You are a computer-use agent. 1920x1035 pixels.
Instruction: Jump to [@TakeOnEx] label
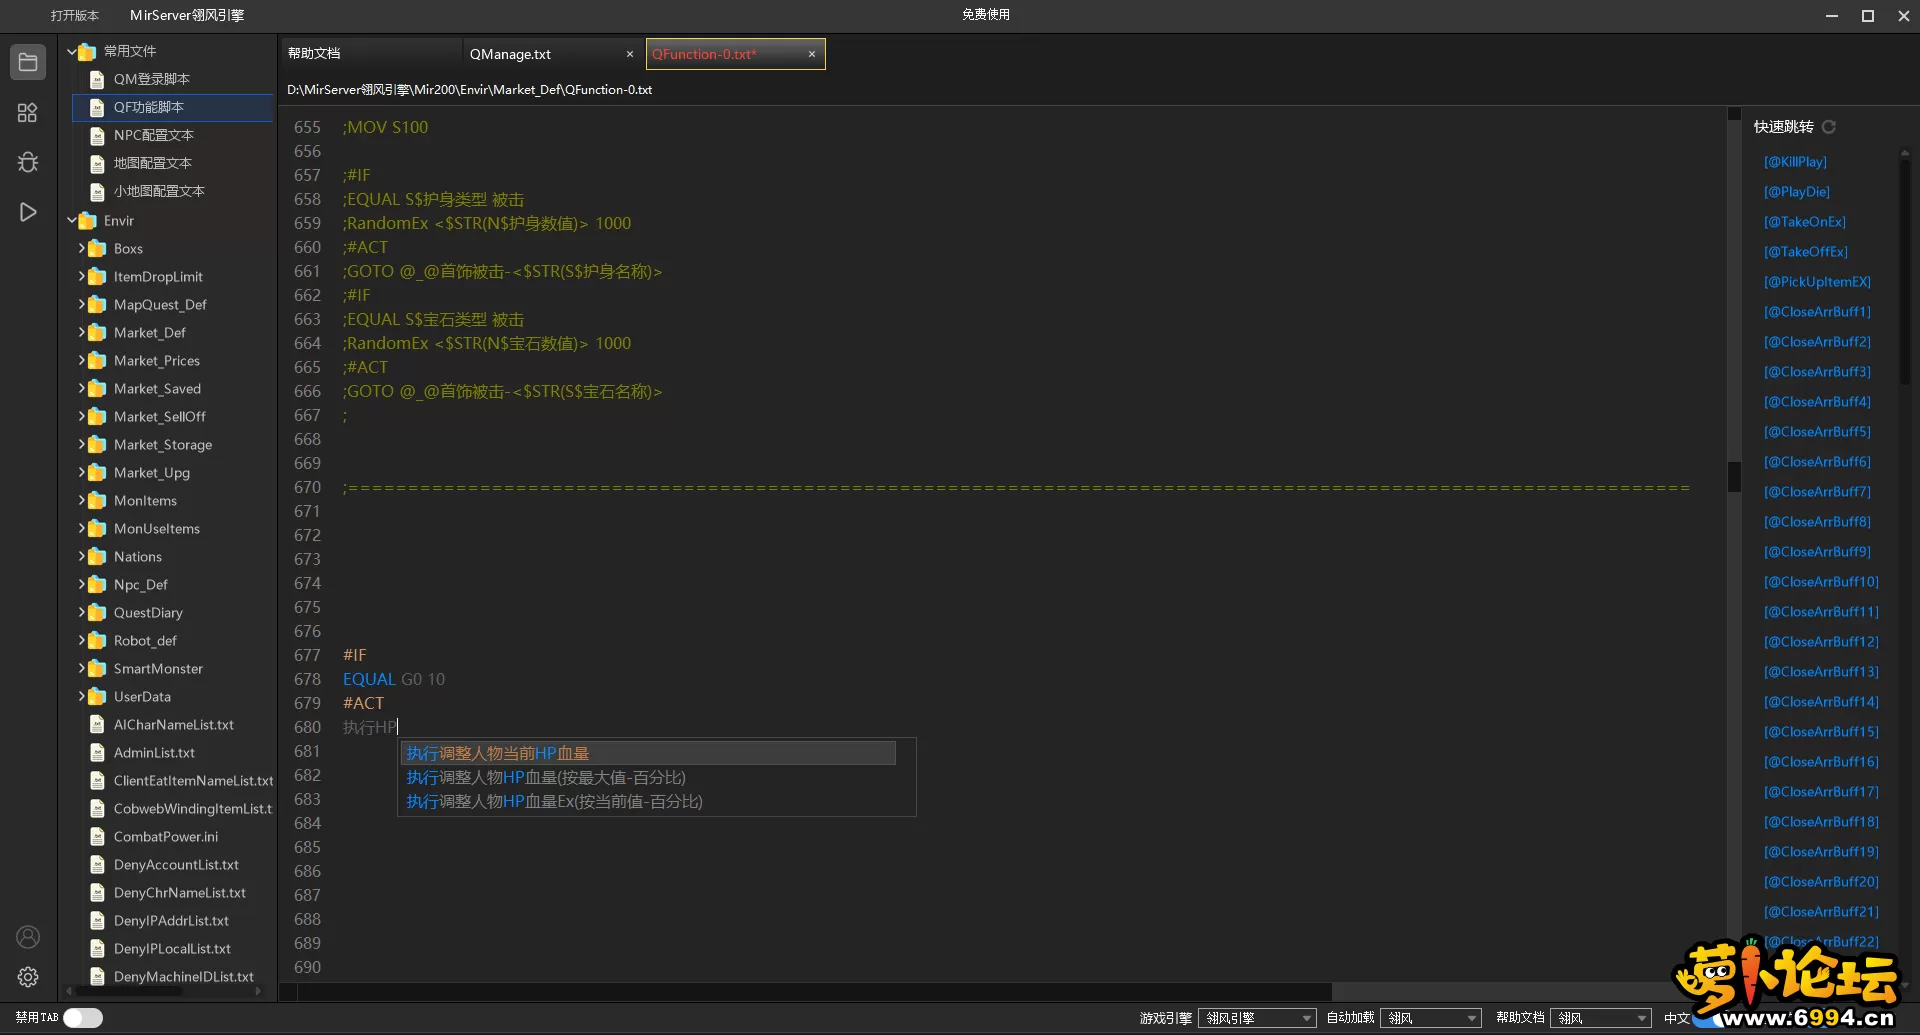click(1805, 222)
